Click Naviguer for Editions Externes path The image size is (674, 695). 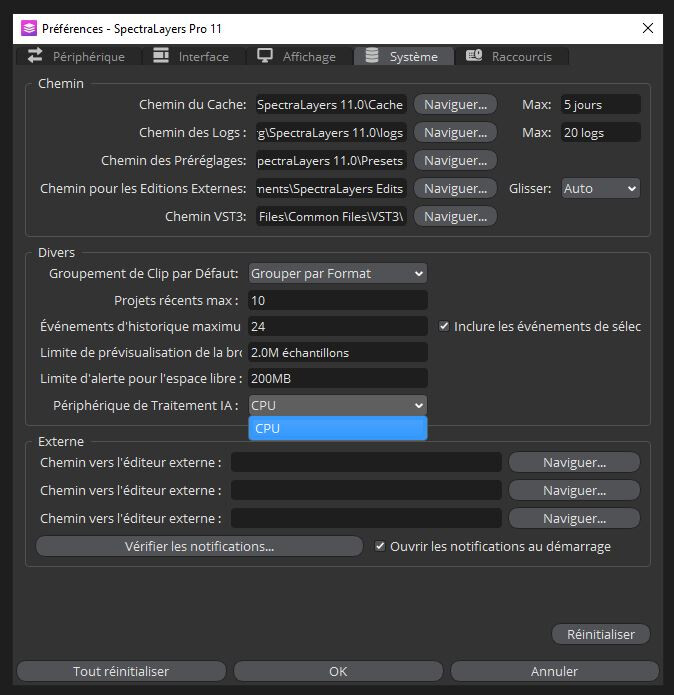coord(455,188)
